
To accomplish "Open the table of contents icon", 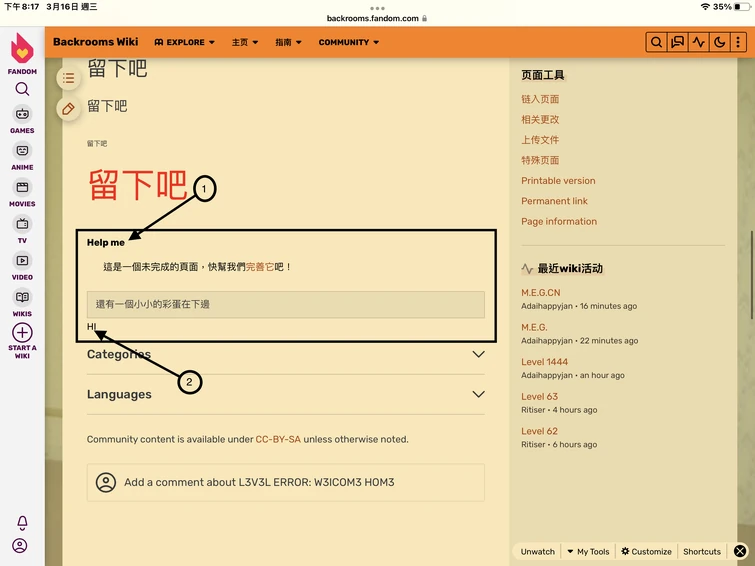I will click(x=68, y=78).
